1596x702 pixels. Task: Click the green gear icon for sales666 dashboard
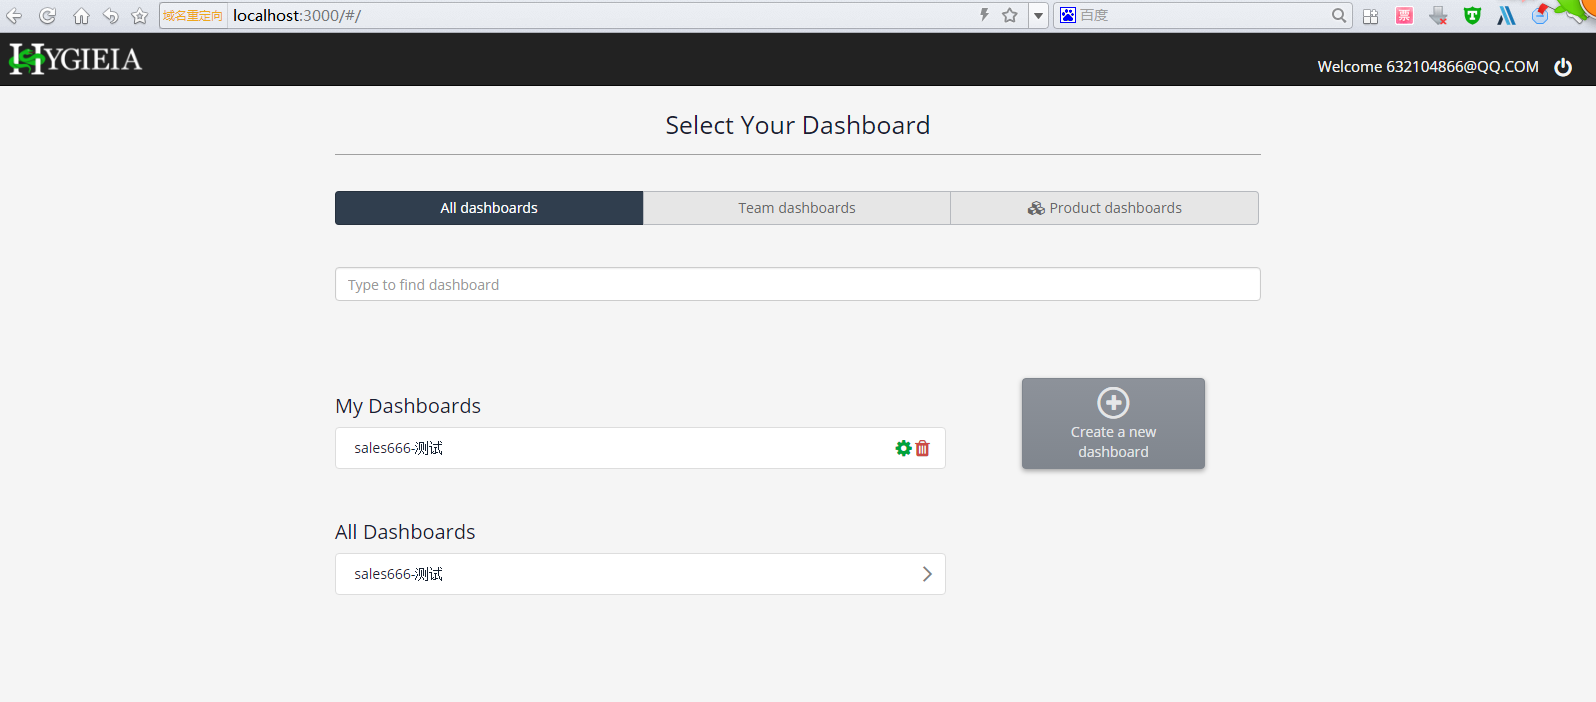[903, 448]
